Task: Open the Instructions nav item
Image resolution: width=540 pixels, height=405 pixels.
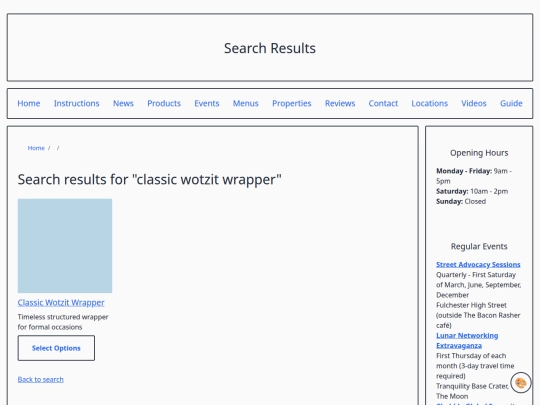Action: (76, 103)
